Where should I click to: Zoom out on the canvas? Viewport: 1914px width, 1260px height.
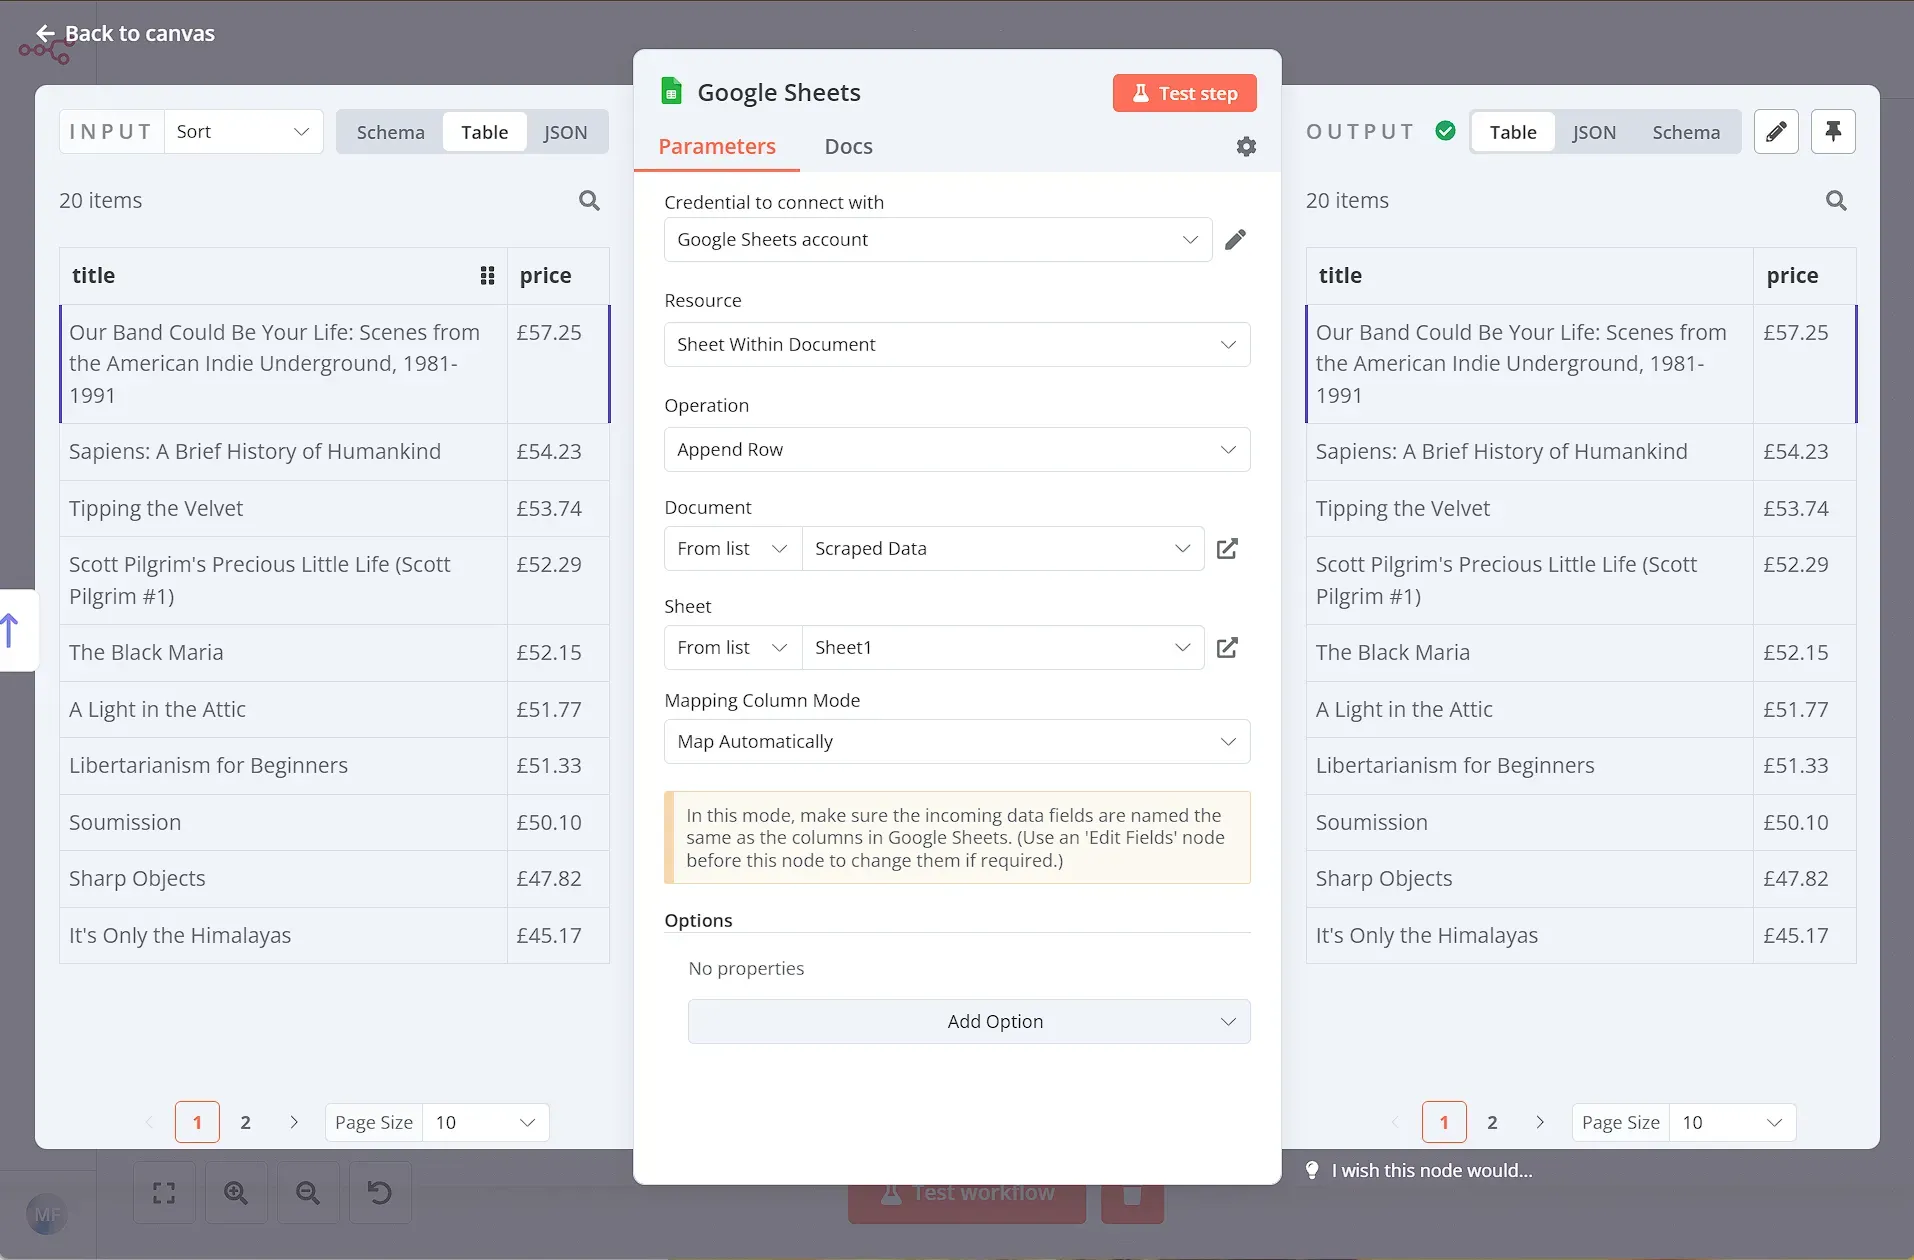click(x=307, y=1192)
